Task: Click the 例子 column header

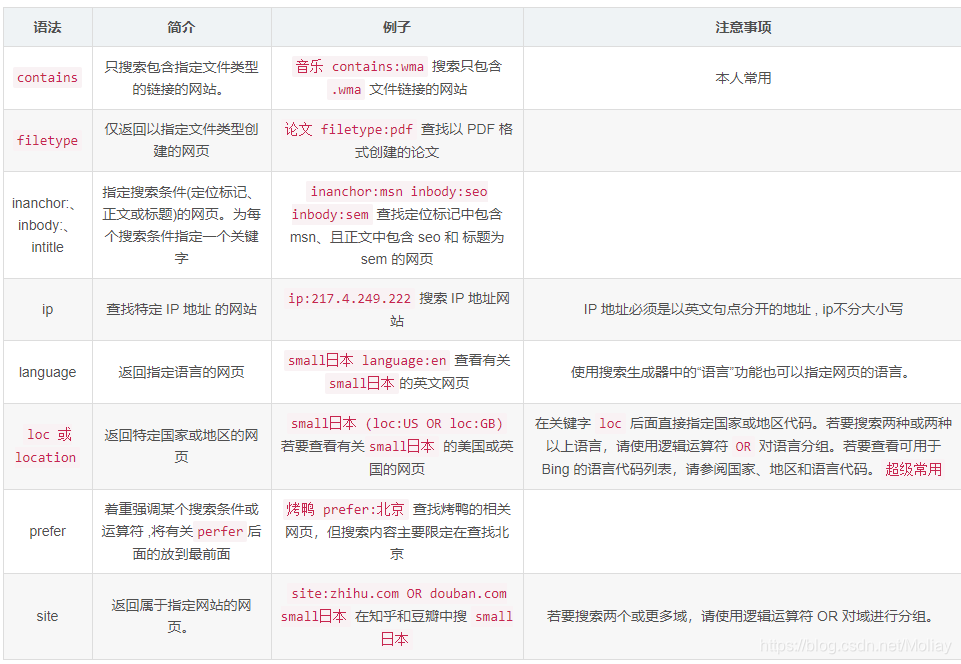Action: [395, 27]
